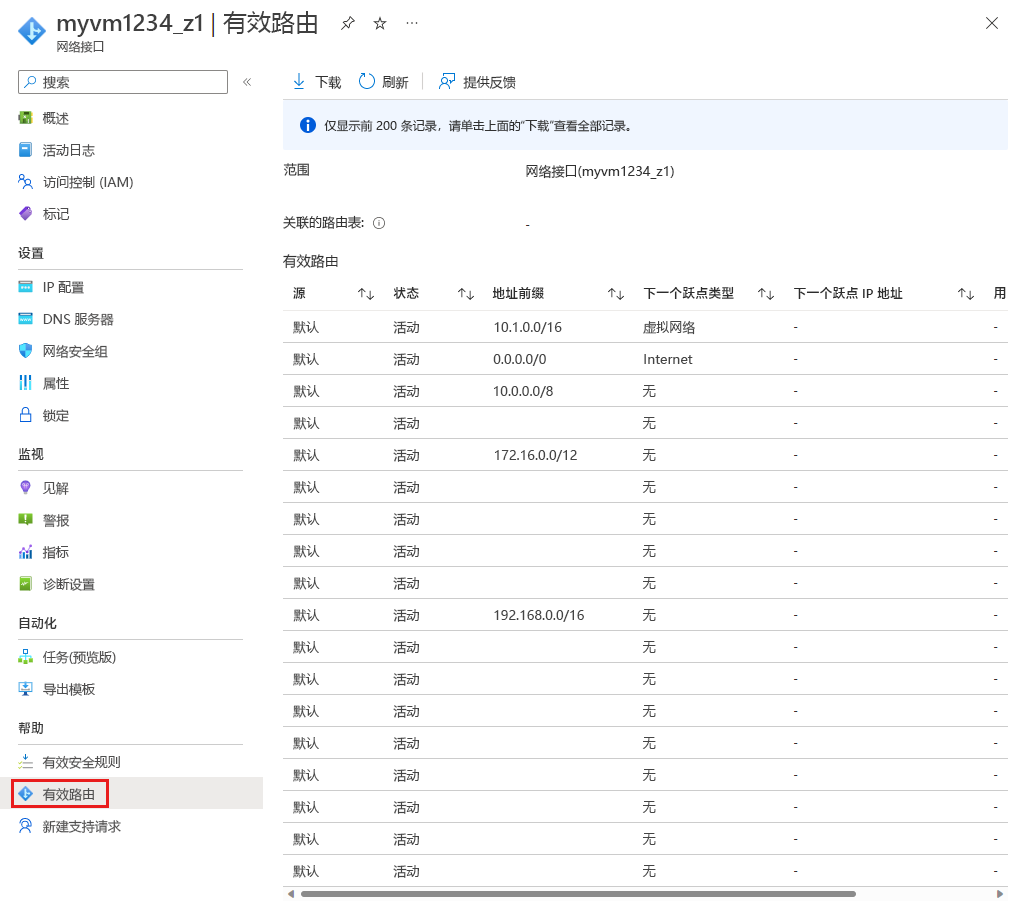The height and width of the screenshot is (913, 1026).
Task: Click the 新建支持请求 support icon
Action: pyautogui.click(x=26, y=826)
